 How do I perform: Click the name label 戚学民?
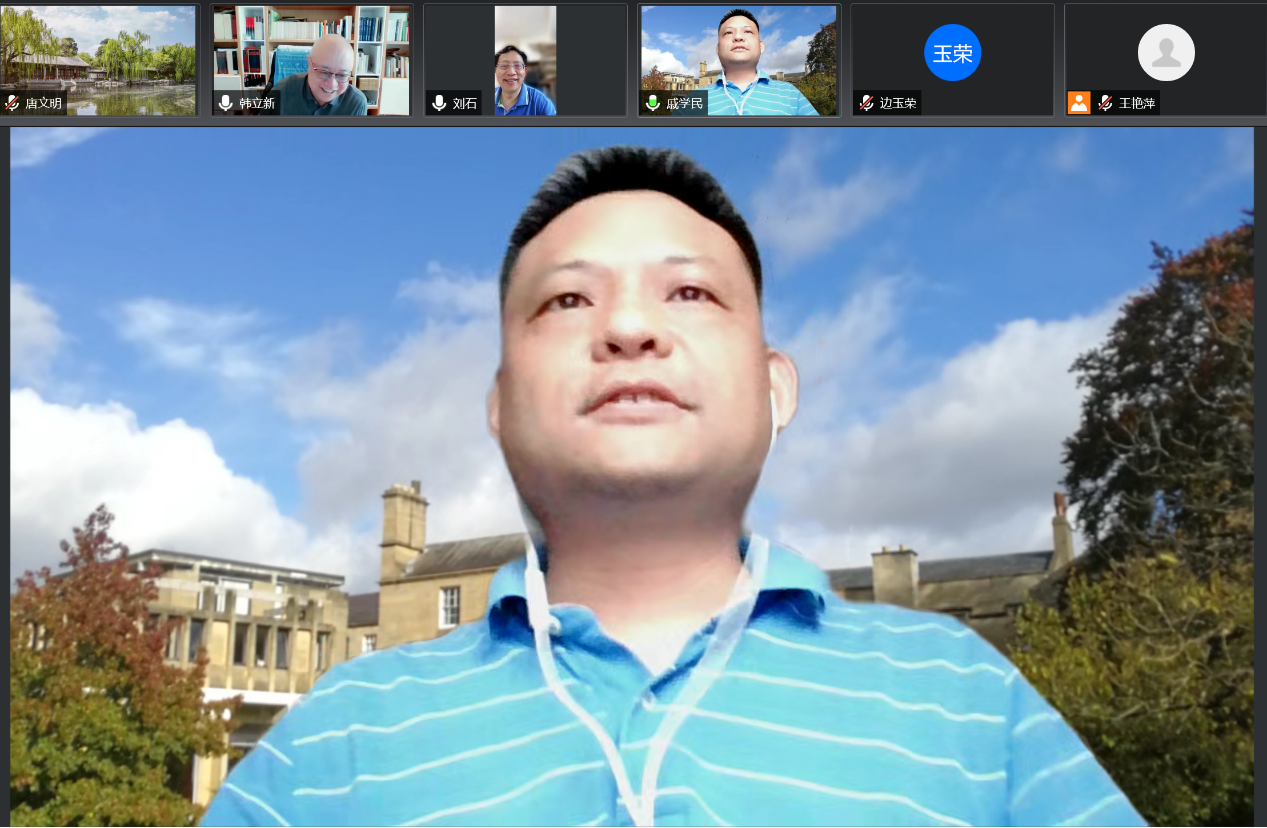(685, 103)
